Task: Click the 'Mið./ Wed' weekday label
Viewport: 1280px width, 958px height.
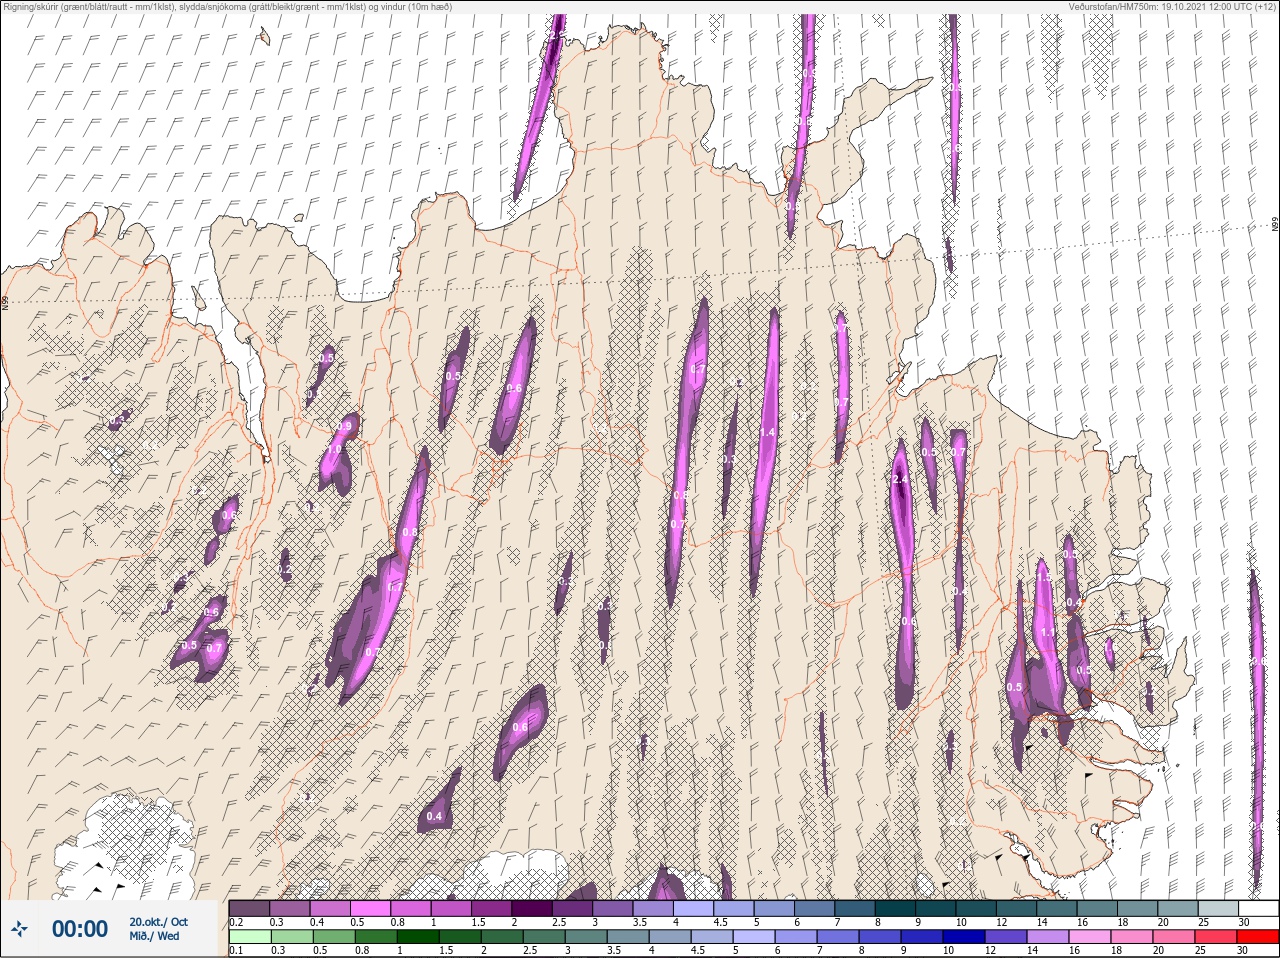Action: click(x=154, y=936)
